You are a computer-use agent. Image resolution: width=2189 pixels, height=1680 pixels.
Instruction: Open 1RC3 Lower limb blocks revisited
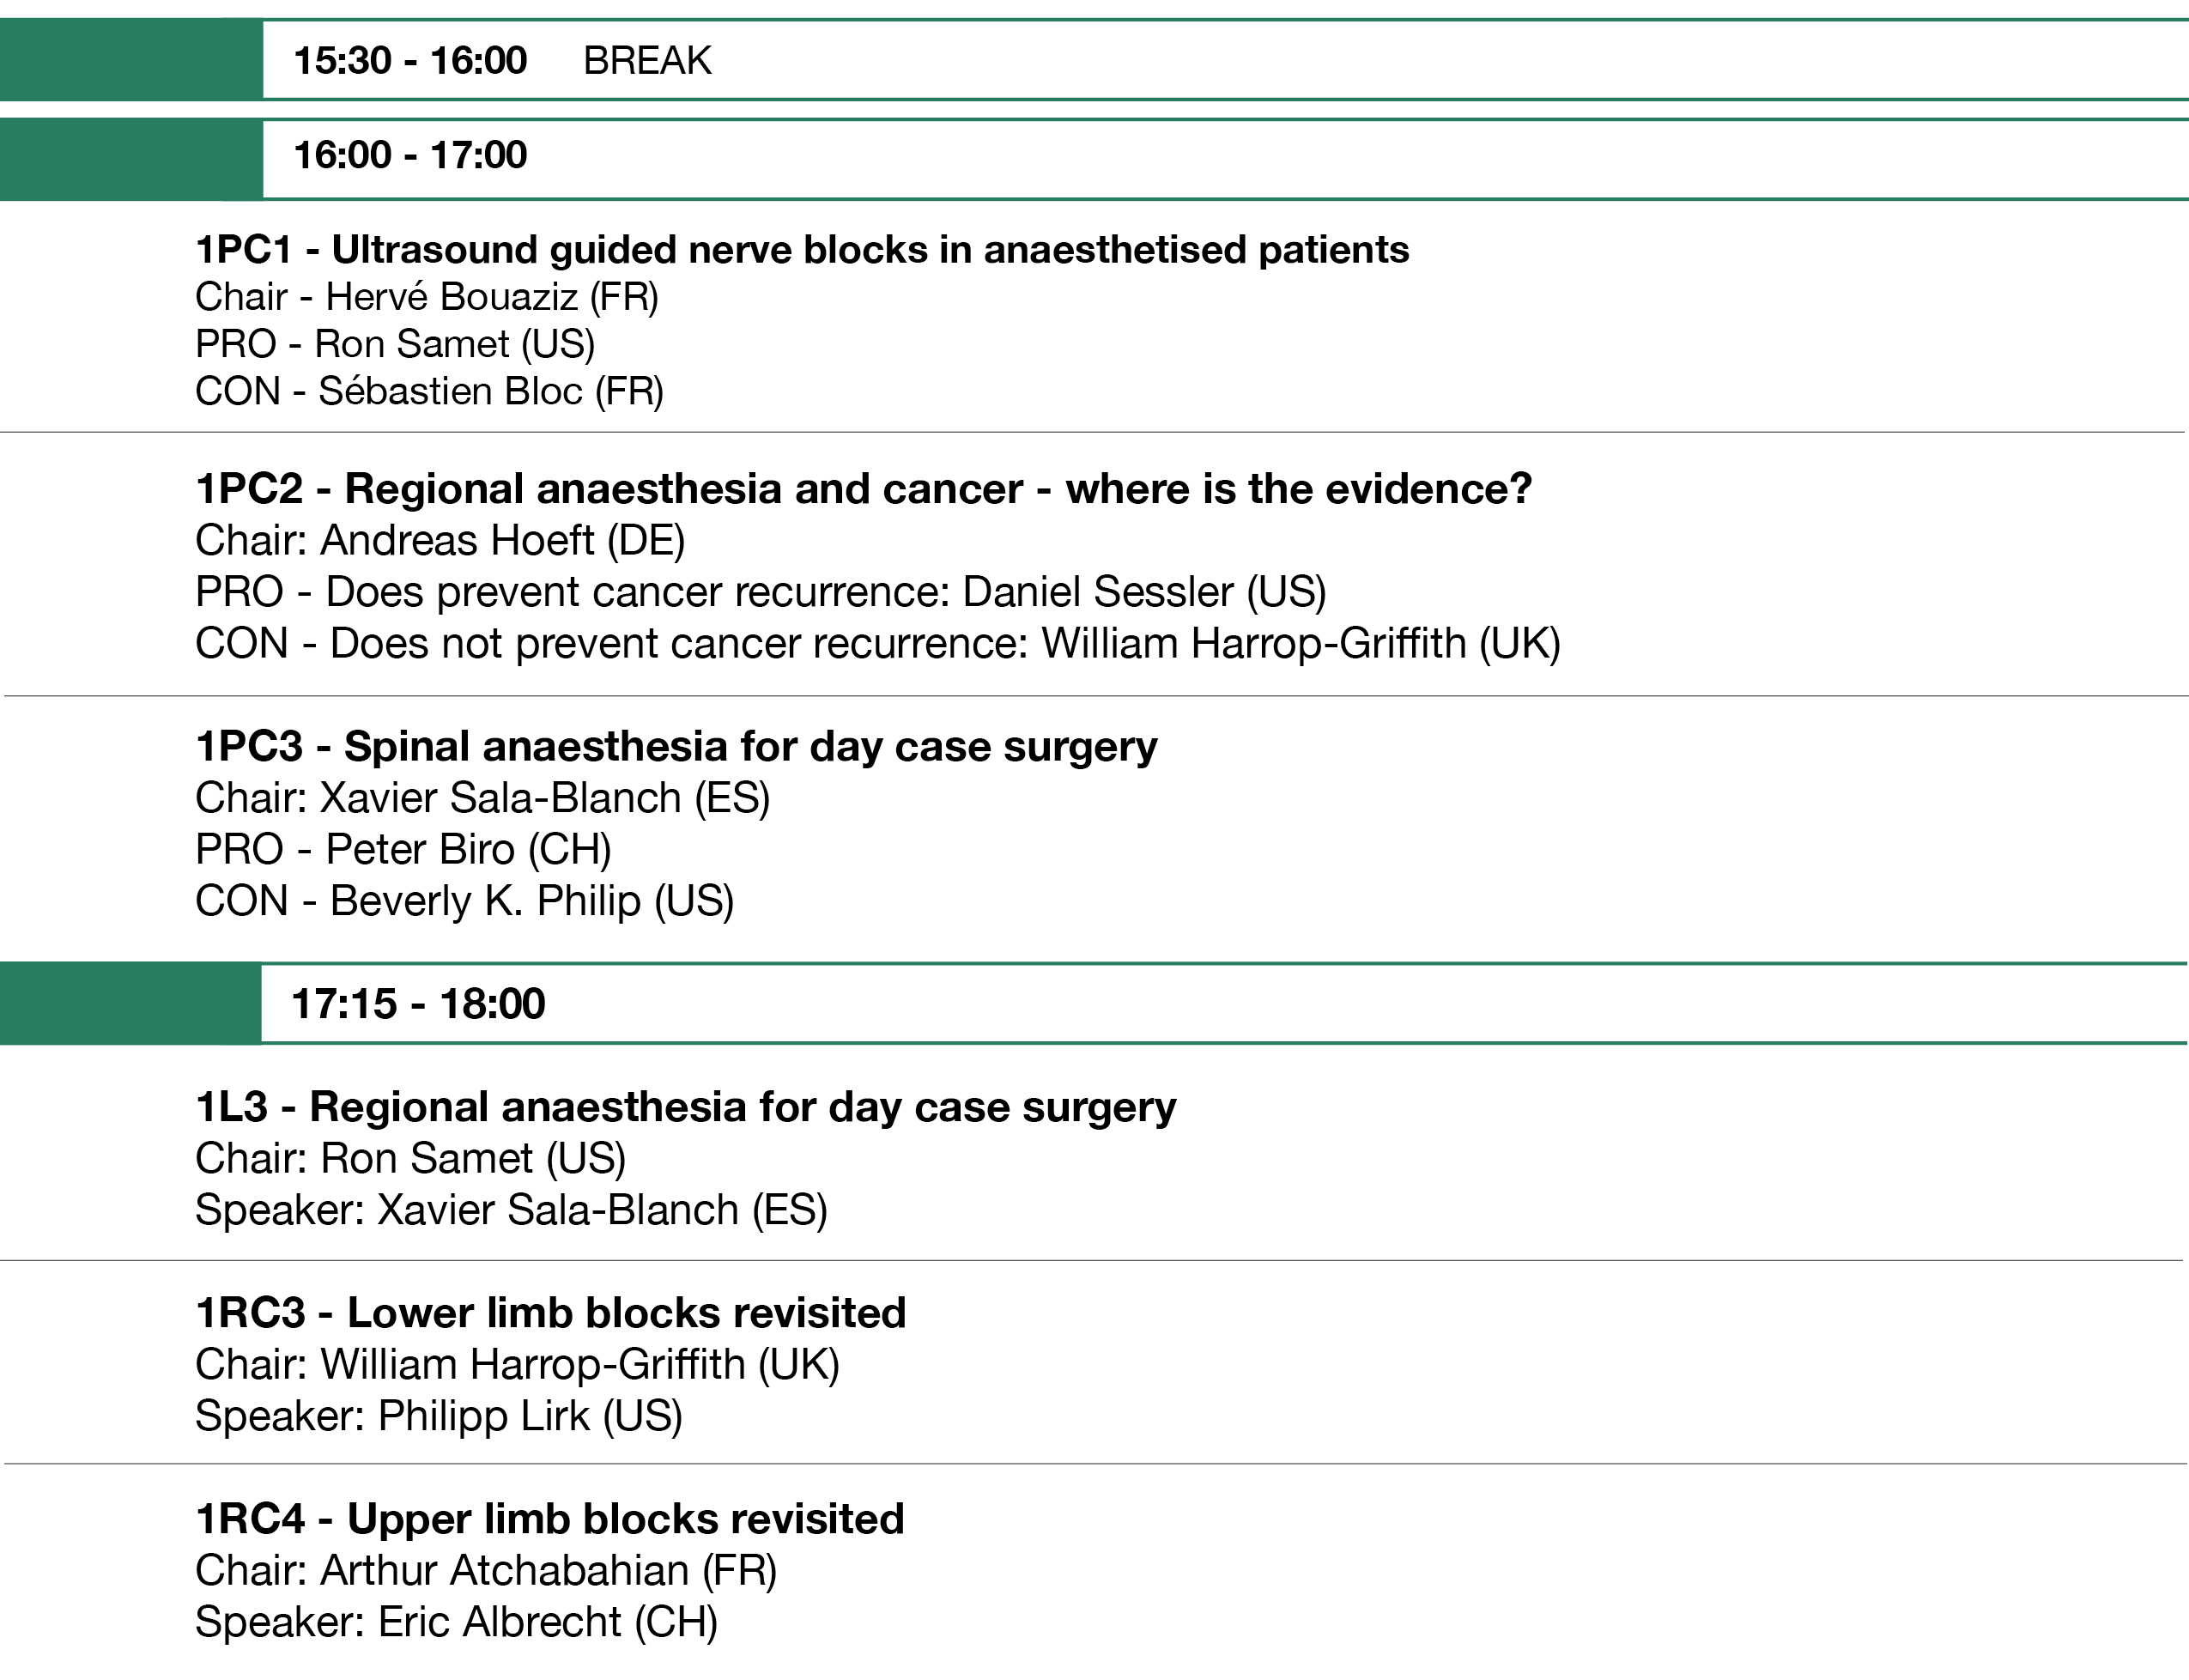click(550, 1314)
